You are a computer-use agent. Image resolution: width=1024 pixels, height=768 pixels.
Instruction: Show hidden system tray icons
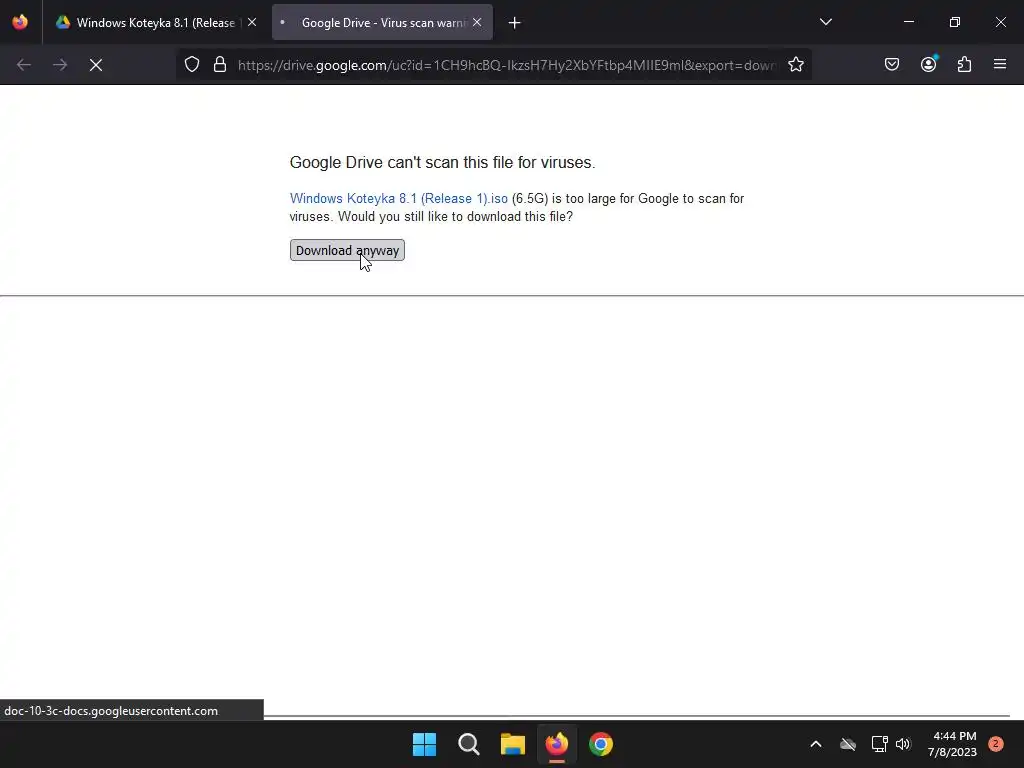pos(816,744)
